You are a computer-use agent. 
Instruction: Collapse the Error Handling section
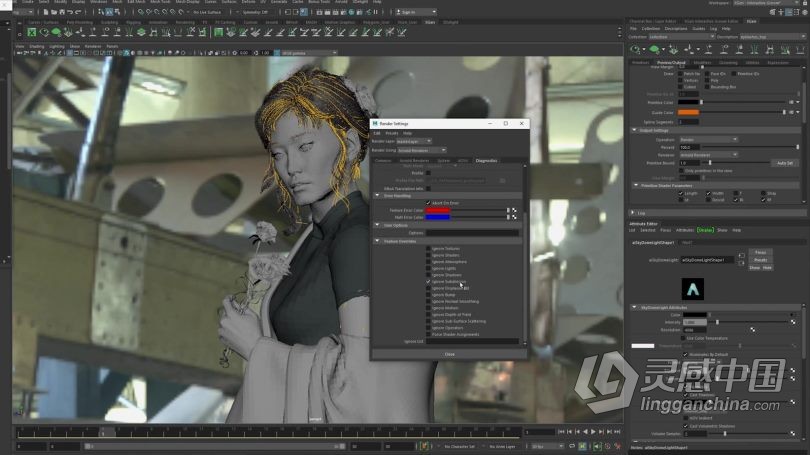coord(377,196)
